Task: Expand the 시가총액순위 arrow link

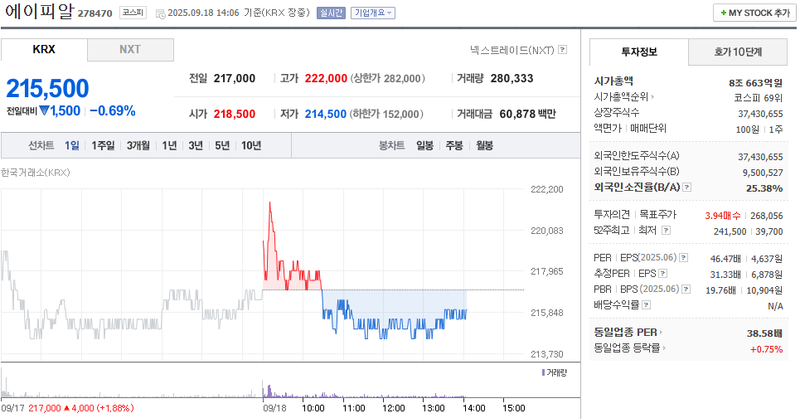Action: point(653,96)
